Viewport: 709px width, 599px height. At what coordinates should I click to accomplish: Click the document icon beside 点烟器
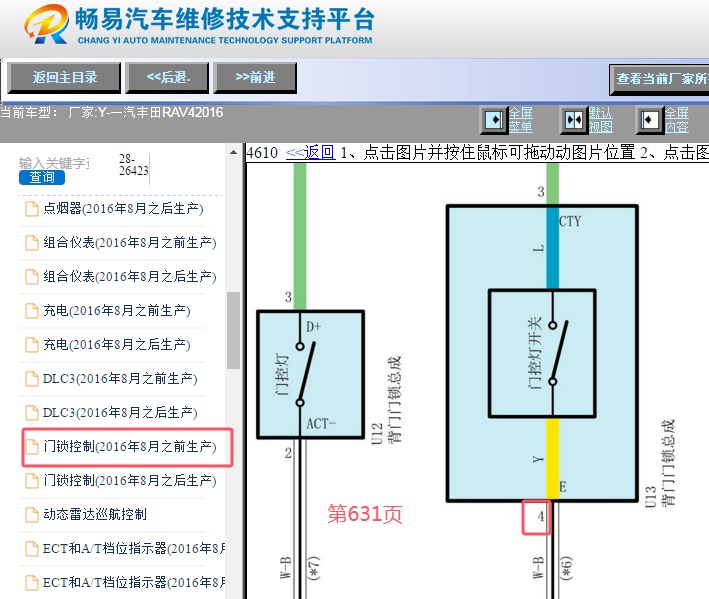pyautogui.click(x=32, y=209)
